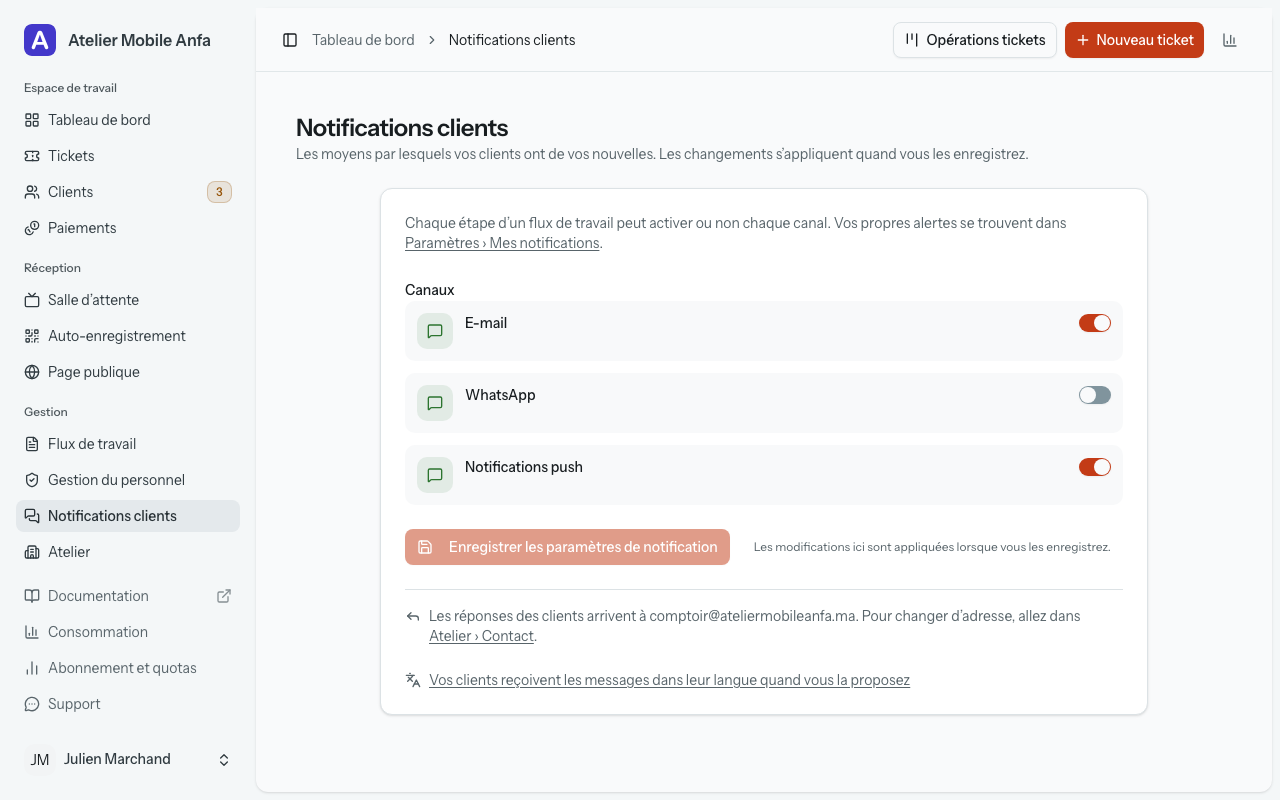Screen dimensions: 1280x800
Task: Follow the Paramètres › Mes notifications link
Action: tap(502, 243)
